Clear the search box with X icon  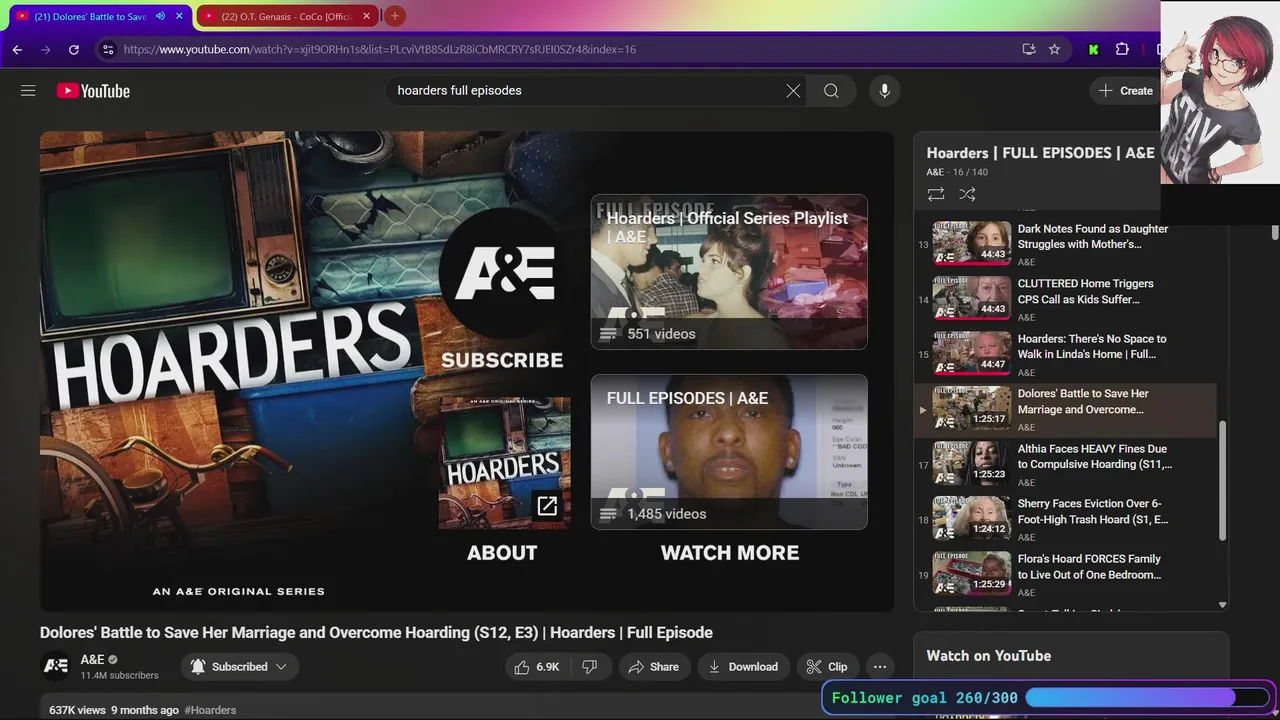pyautogui.click(x=793, y=91)
